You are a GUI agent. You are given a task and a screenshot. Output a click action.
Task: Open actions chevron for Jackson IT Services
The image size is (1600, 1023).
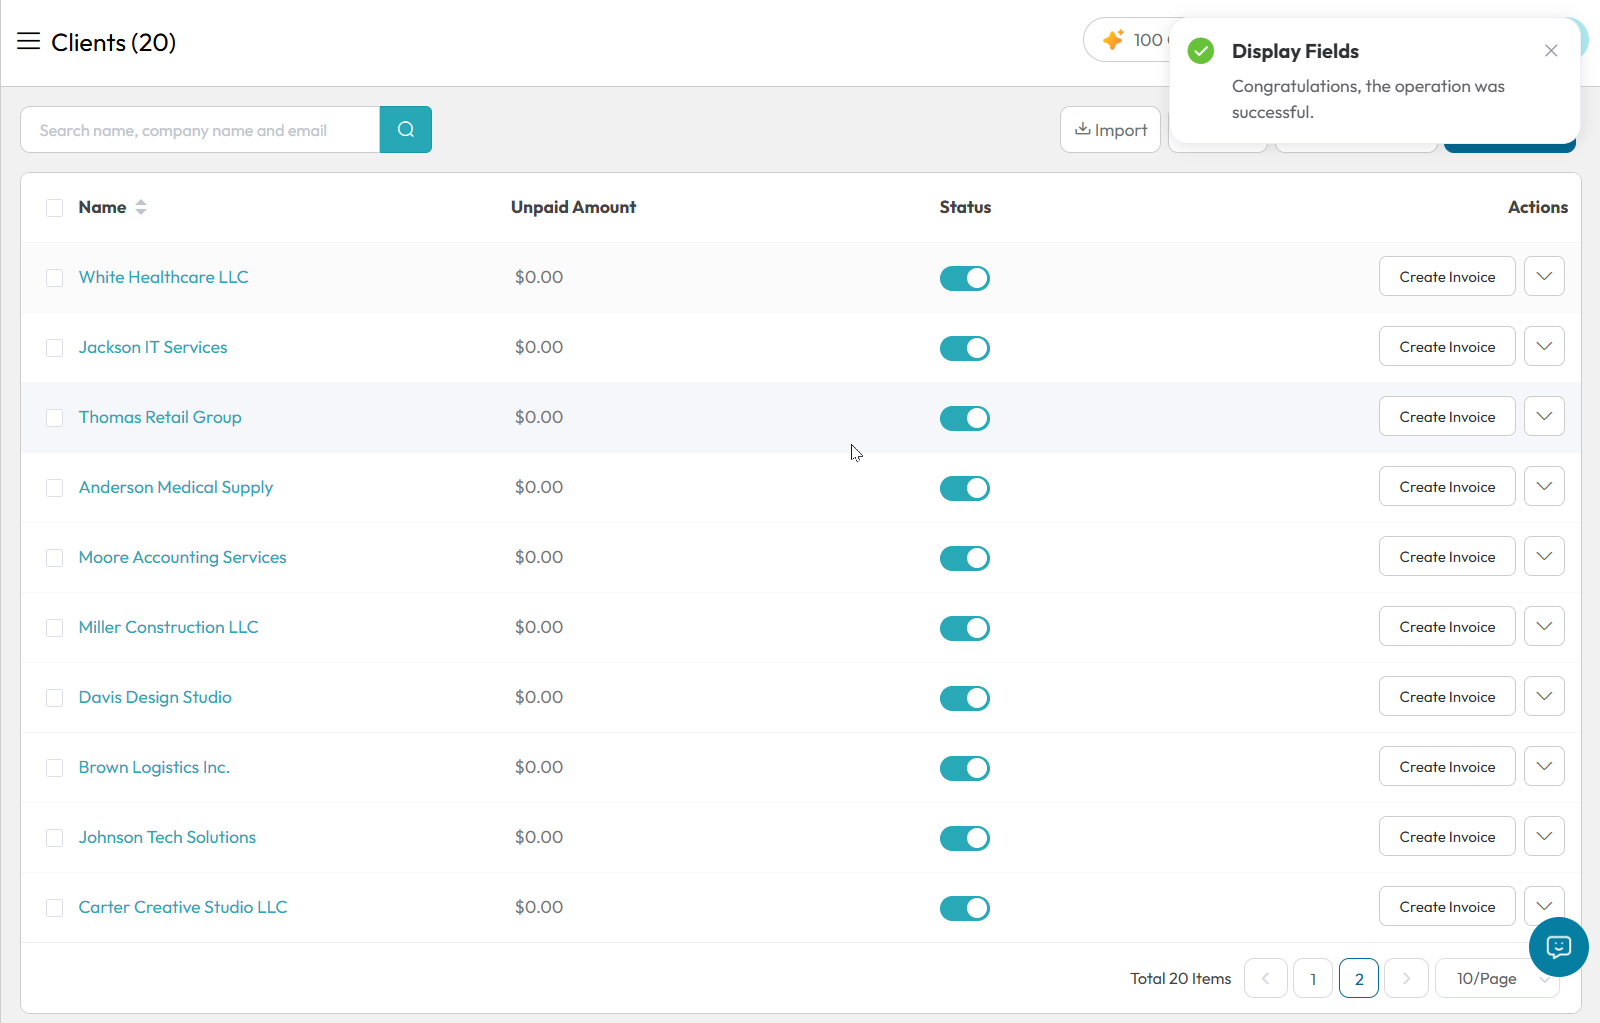(1544, 347)
